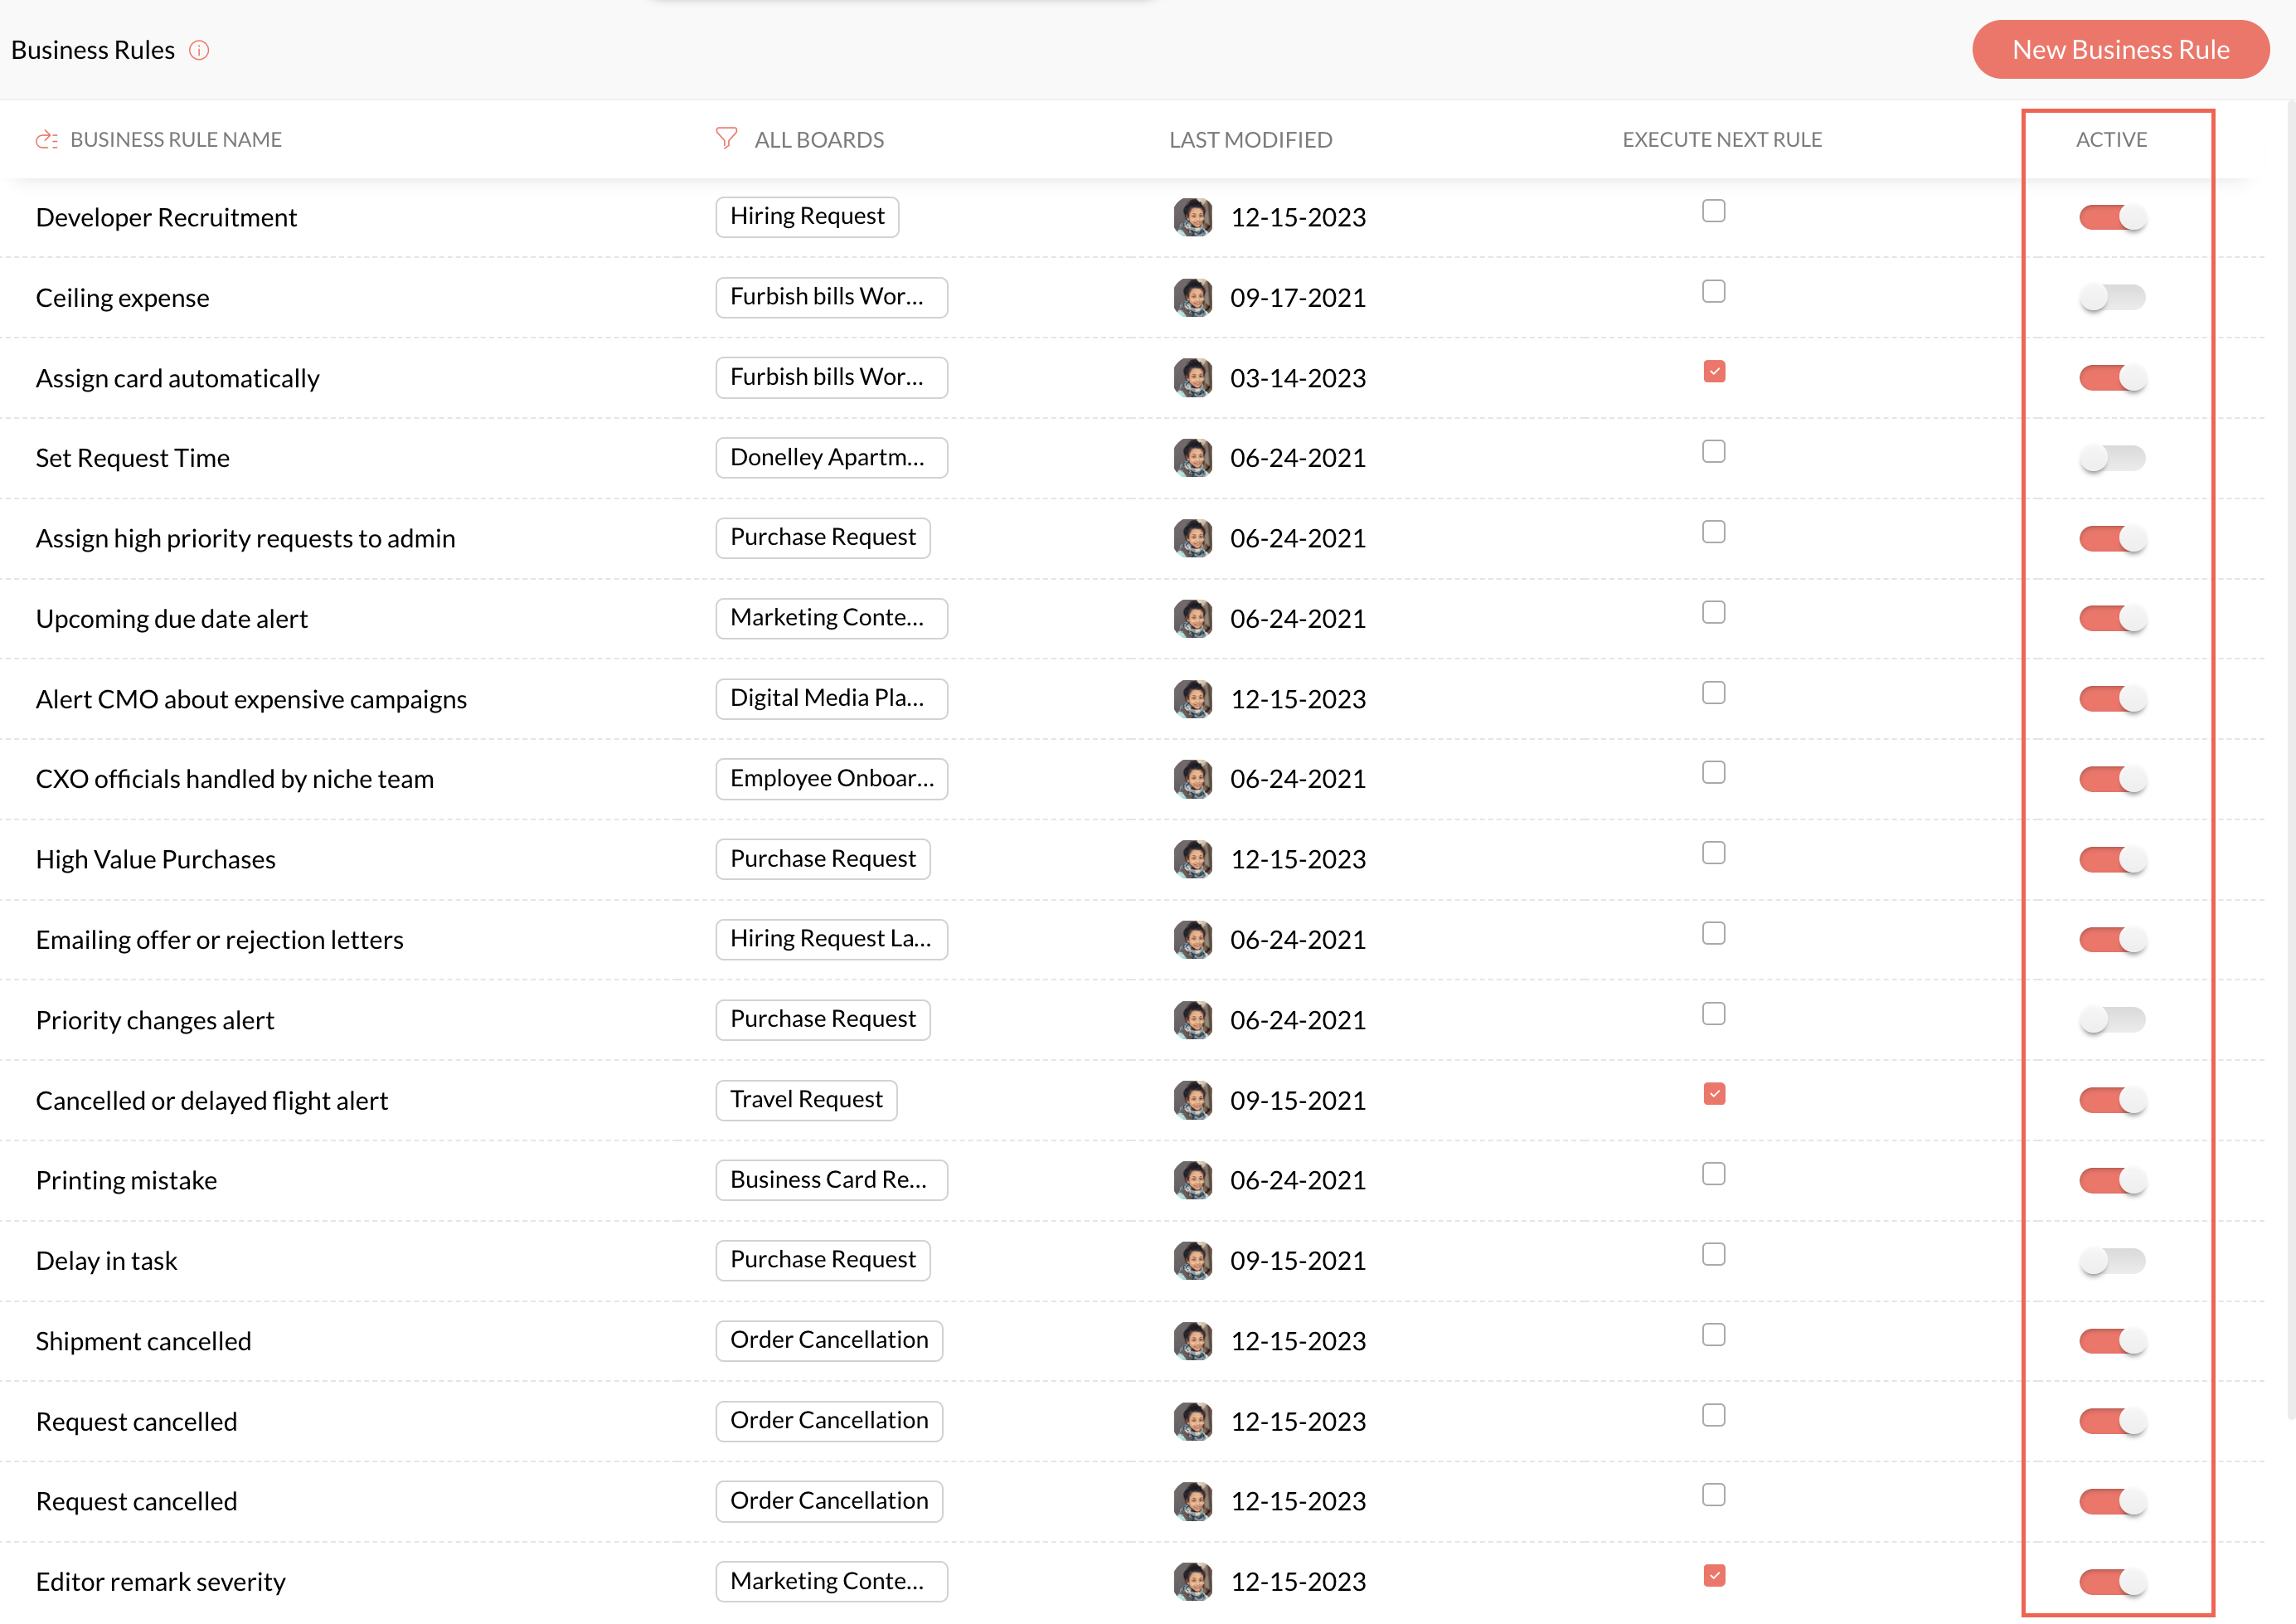Open the All Boards filter funnel icon

[x=727, y=138]
